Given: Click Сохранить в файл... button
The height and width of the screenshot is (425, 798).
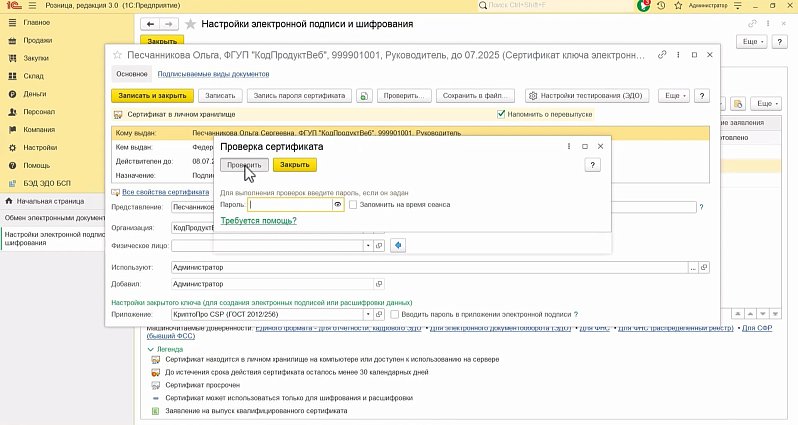Looking at the screenshot, I should [x=475, y=96].
